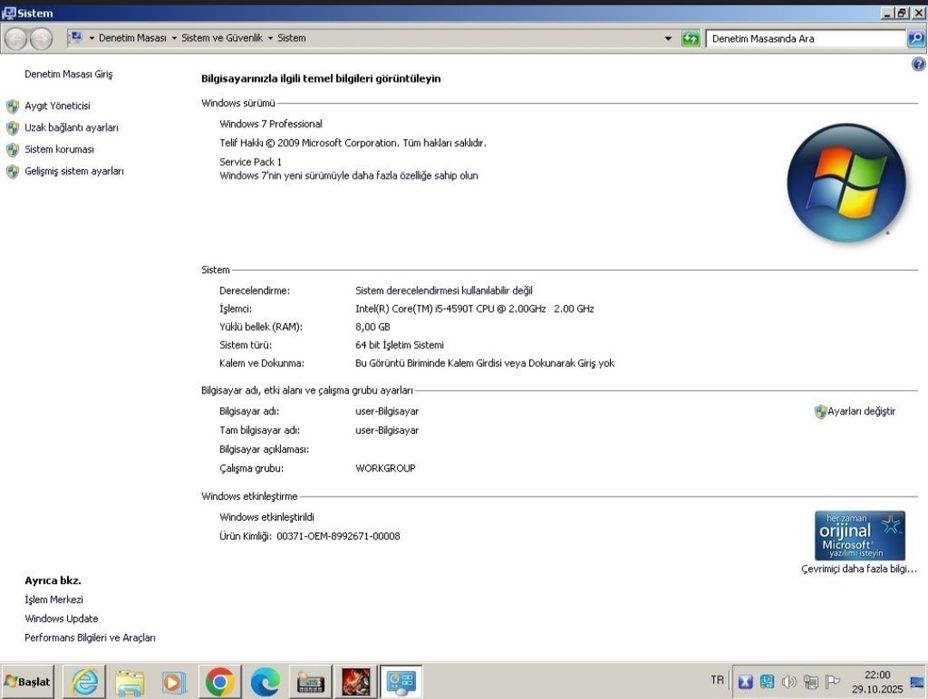Viewport: 928px width, 699px height.
Task: Click the Action Center flag tray icon
Action: pyautogui.click(x=833, y=682)
